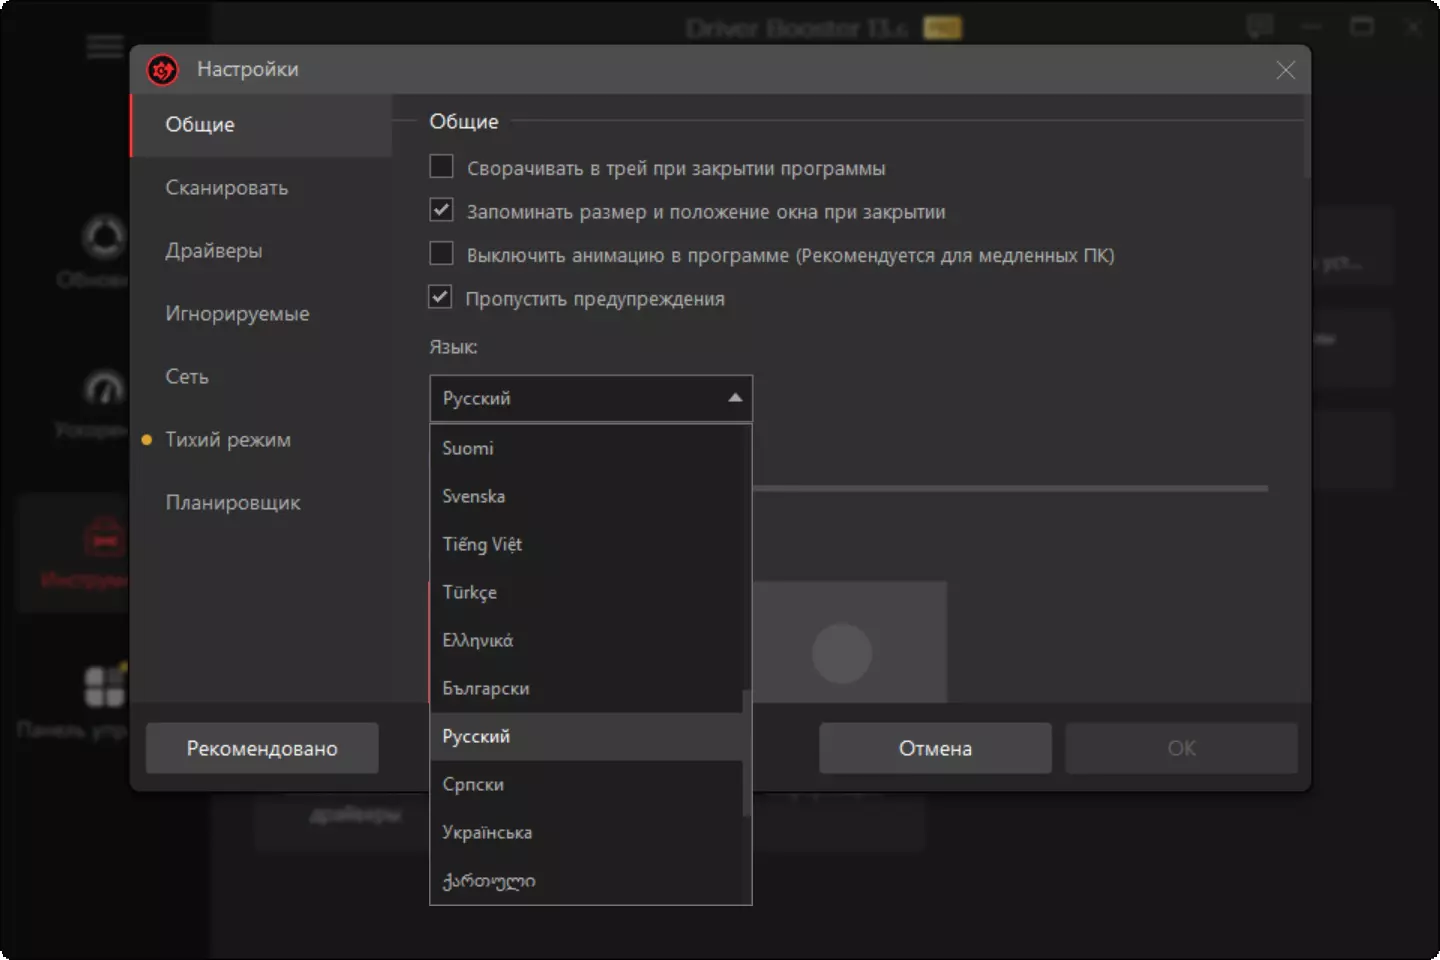
Task: Open the hamburger menu in Driver Booster window
Action: [105, 46]
